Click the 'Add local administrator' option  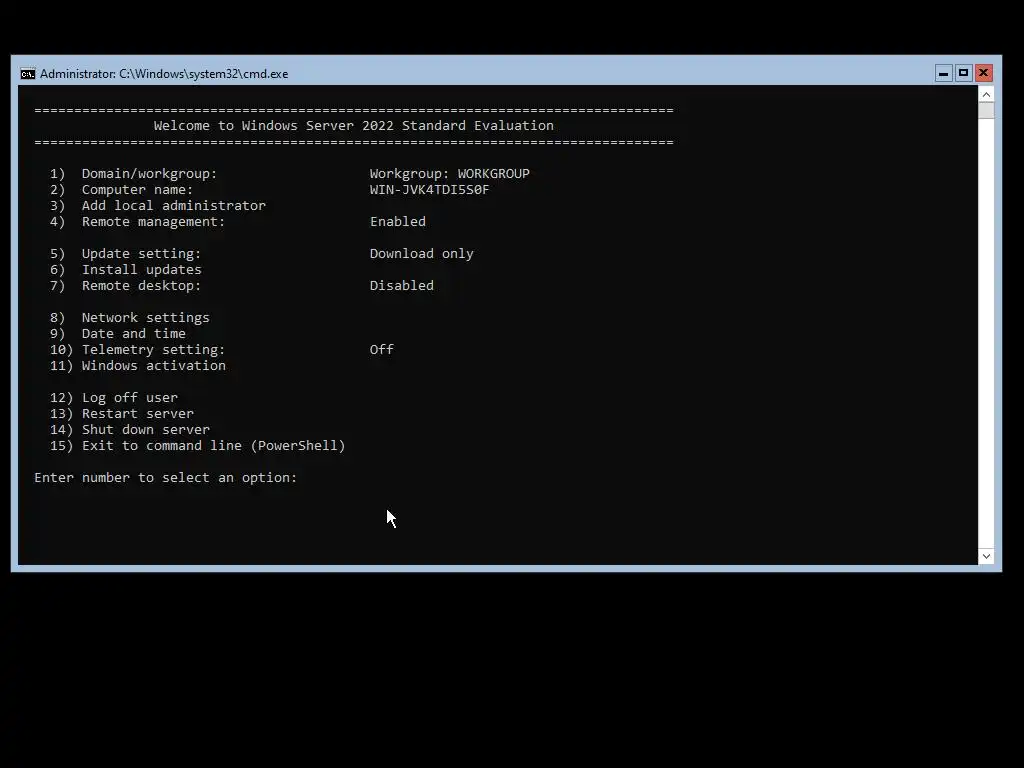pos(157,206)
